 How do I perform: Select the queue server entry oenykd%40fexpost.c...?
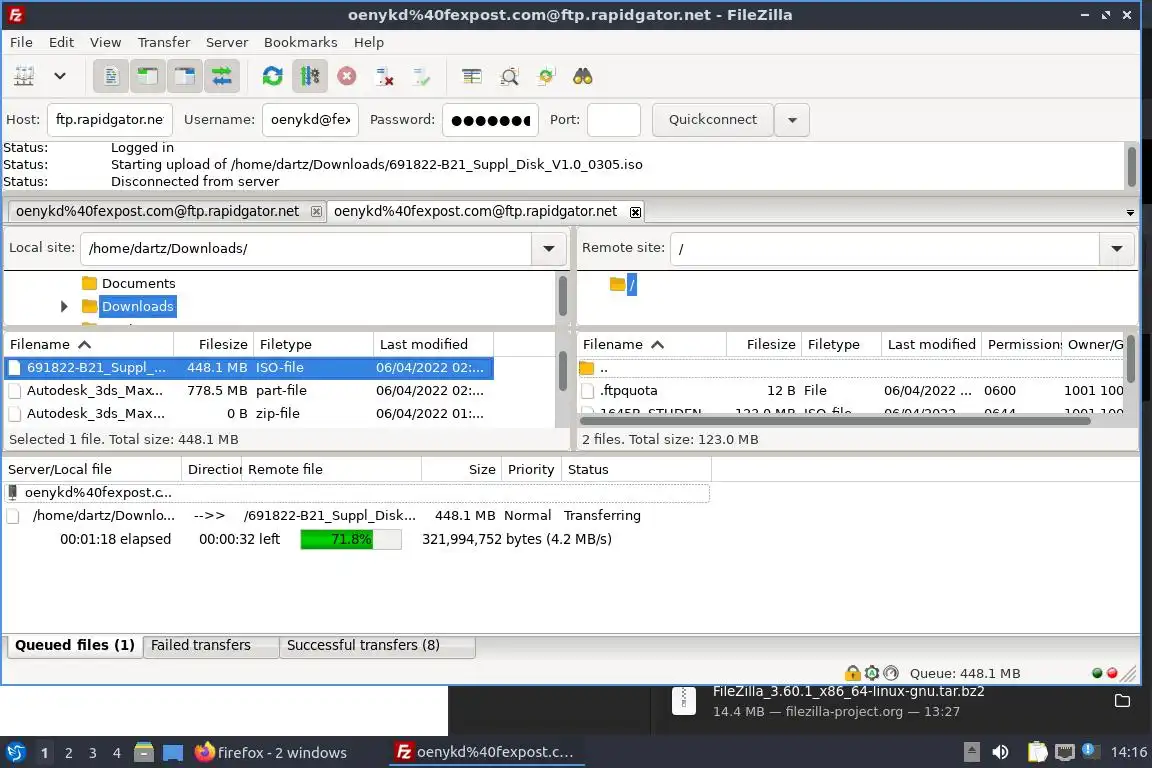357,493
